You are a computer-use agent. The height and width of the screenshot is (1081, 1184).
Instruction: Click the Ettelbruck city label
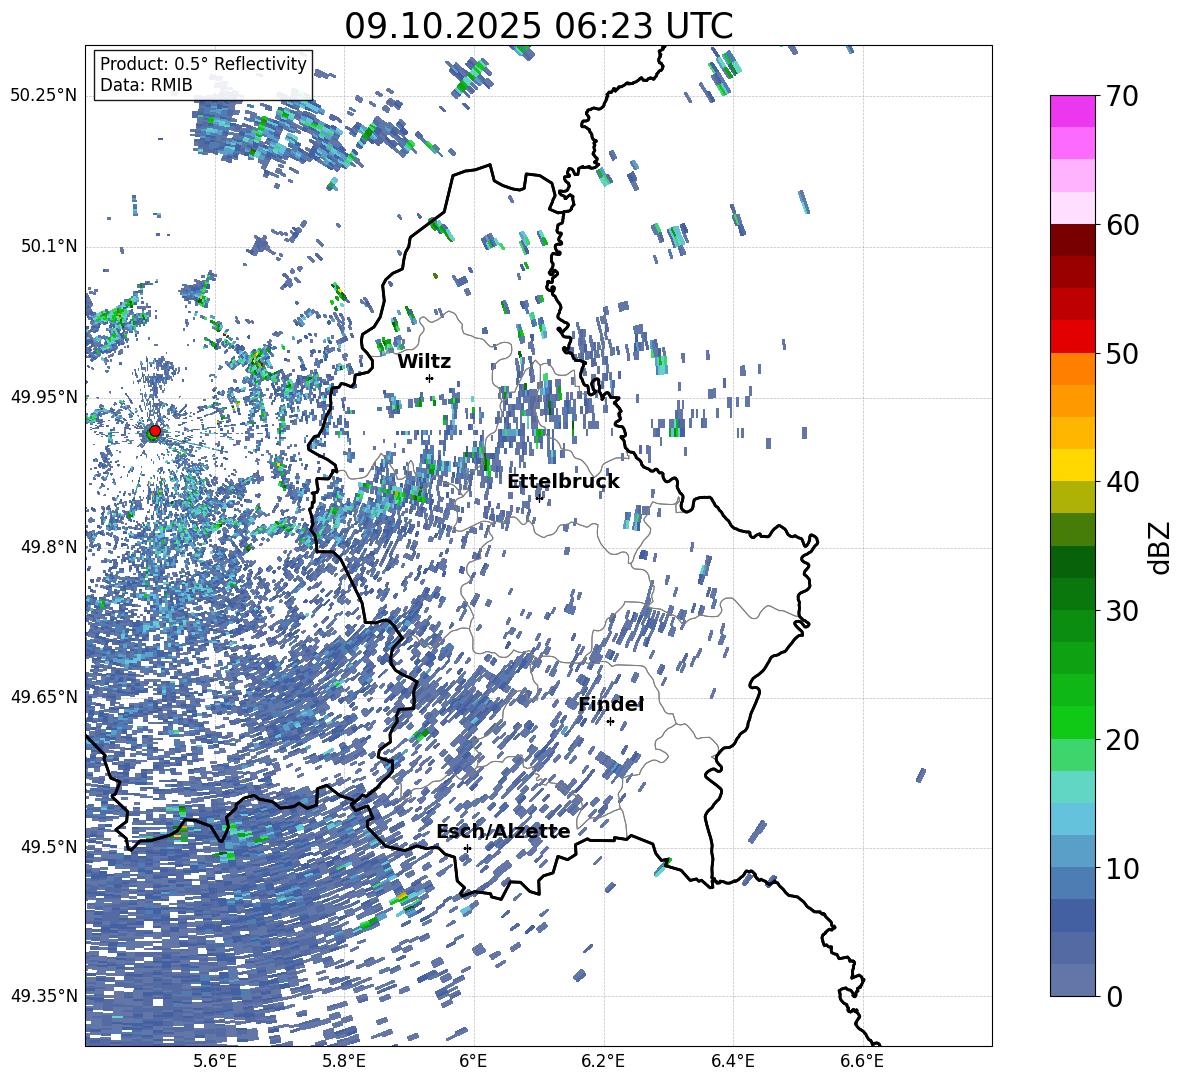click(x=563, y=482)
